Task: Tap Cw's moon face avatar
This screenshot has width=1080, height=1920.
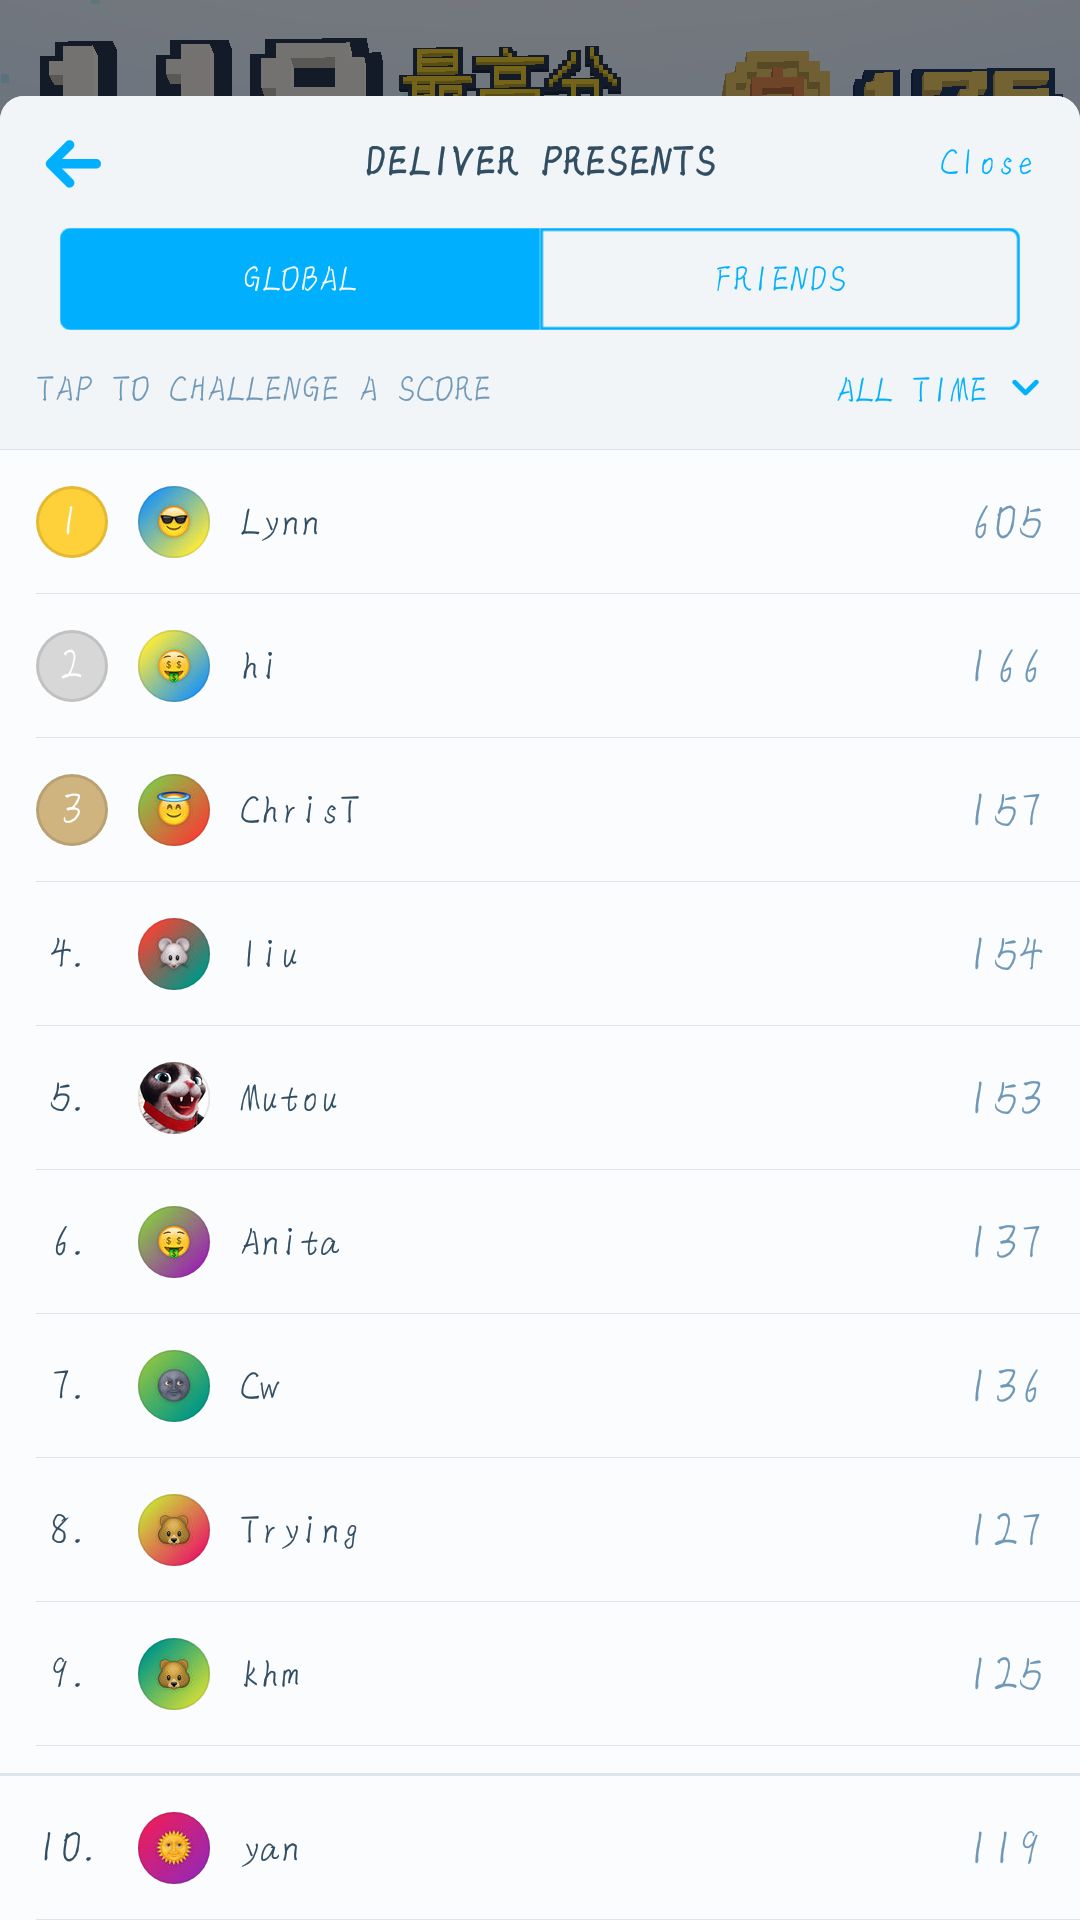Action: 174,1386
